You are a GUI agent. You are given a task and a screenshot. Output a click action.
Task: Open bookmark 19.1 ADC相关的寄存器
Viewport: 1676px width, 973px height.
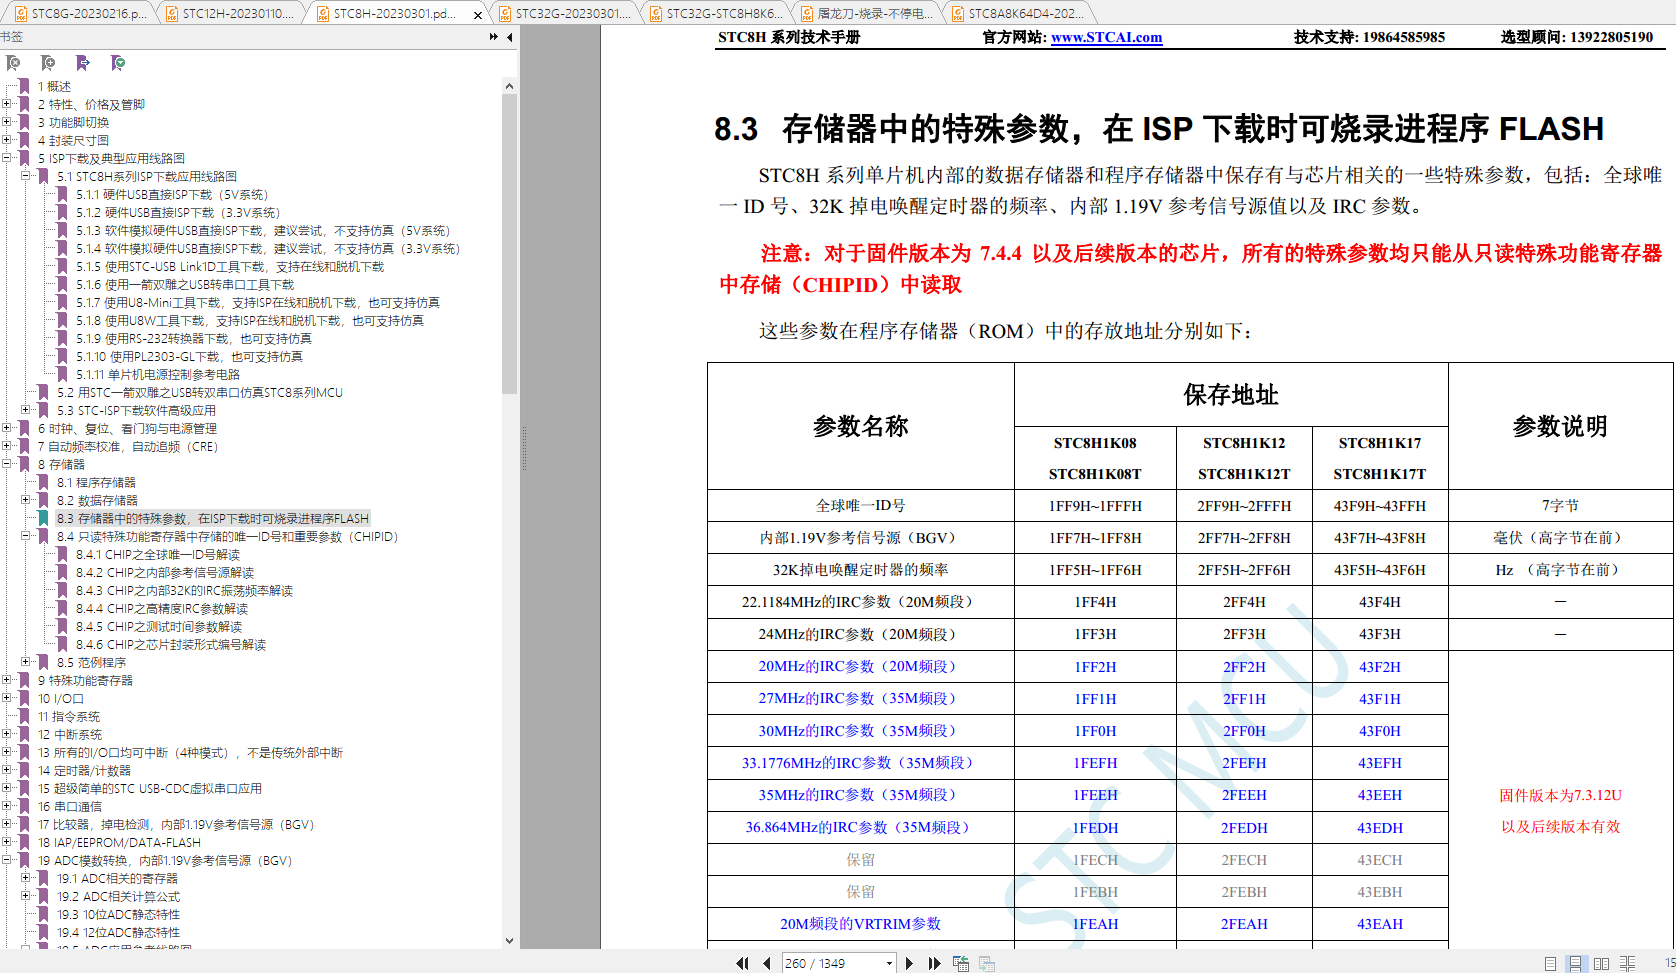tap(117, 878)
